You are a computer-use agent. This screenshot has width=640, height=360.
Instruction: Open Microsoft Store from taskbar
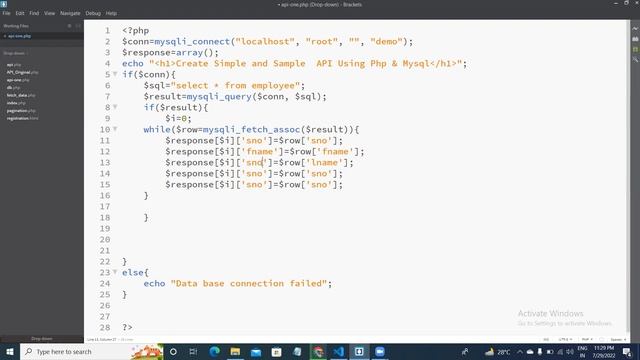click(276, 351)
